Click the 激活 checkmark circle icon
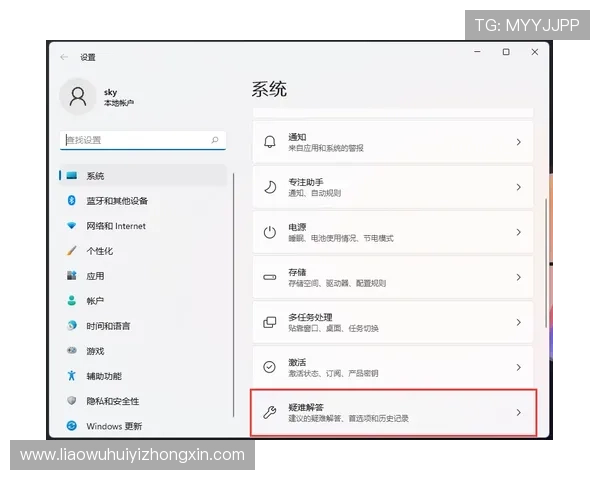 click(270, 367)
